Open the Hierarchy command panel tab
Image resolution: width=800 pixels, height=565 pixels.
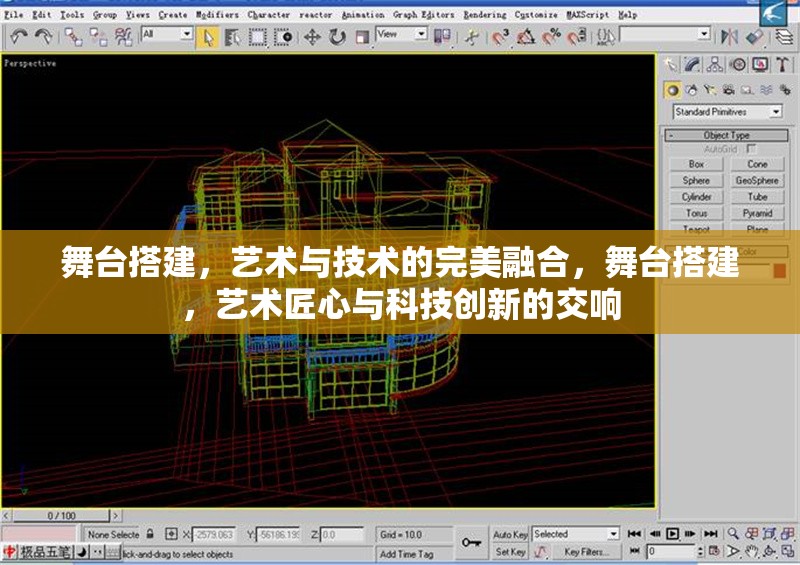715,65
